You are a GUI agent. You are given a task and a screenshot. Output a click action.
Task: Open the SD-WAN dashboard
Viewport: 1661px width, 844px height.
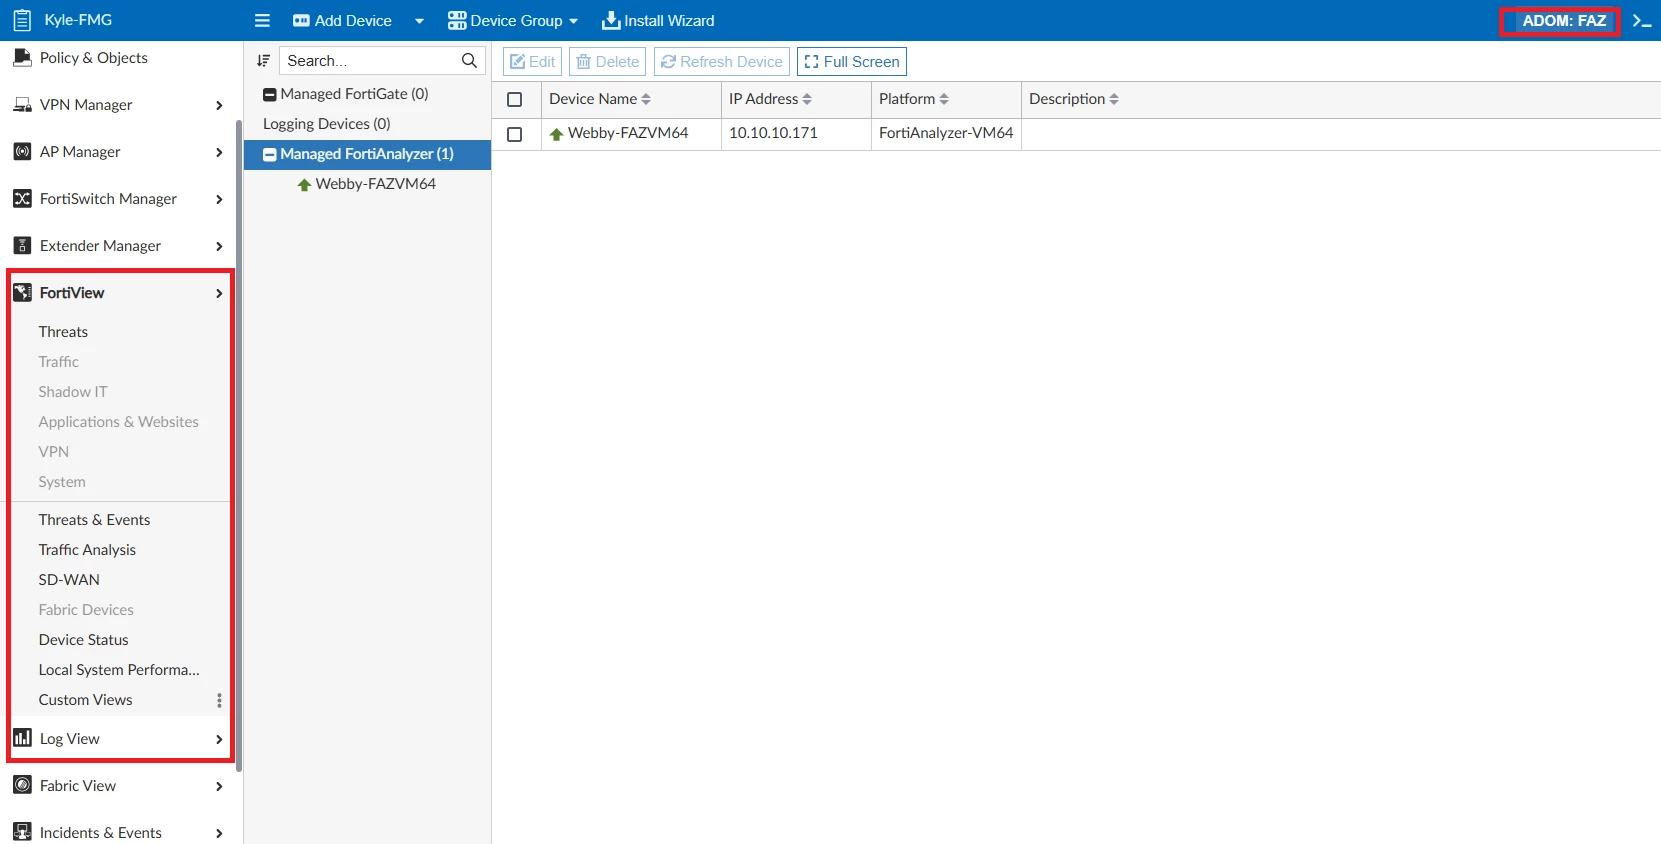69,580
